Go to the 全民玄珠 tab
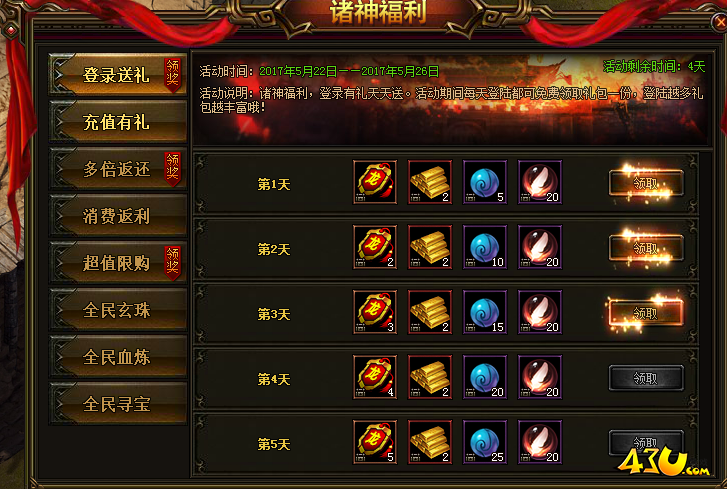 click(118, 310)
